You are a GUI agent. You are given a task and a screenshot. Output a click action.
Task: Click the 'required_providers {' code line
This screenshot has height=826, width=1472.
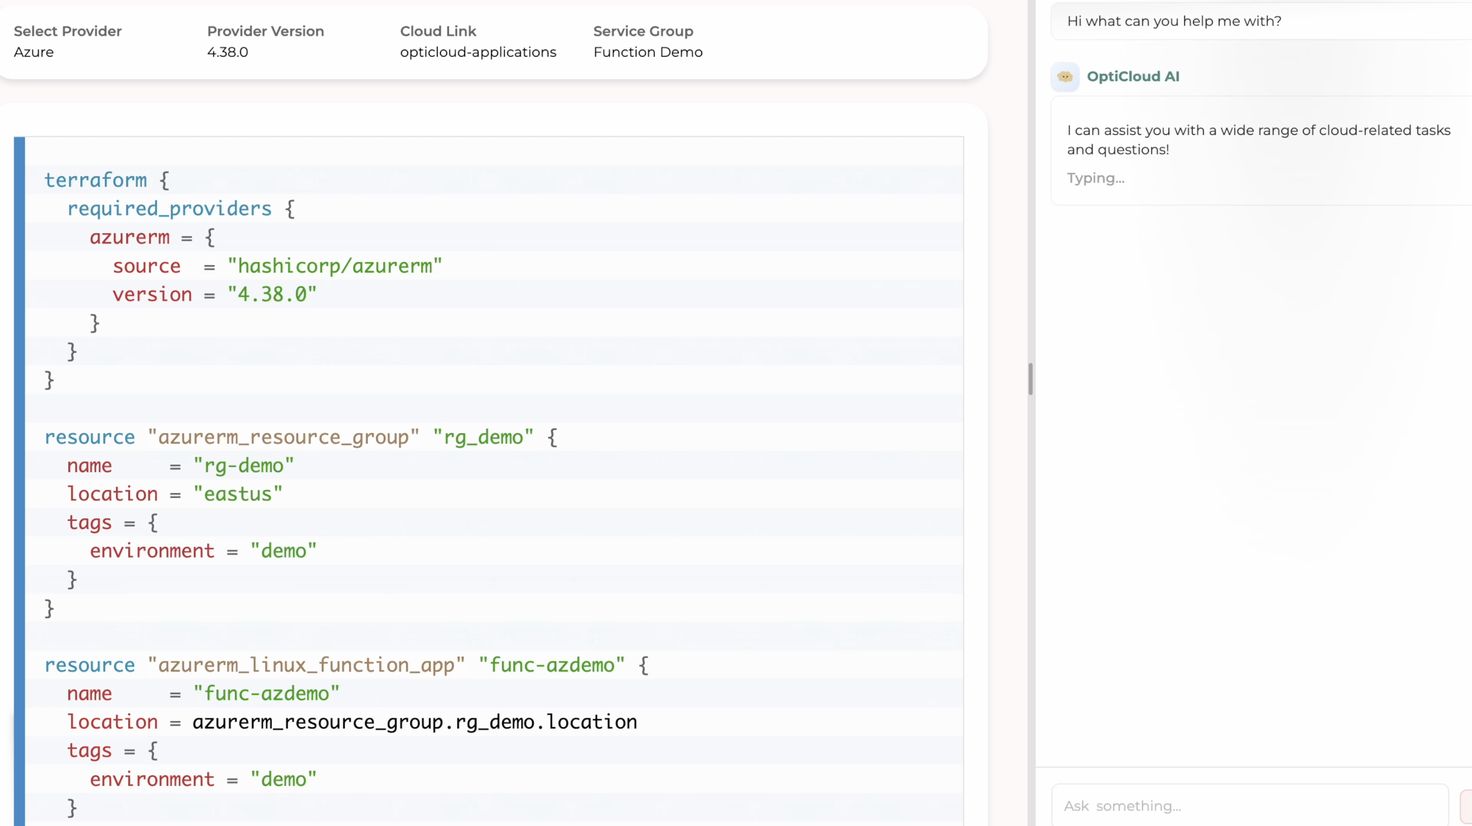pyautogui.click(x=181, y=209)
